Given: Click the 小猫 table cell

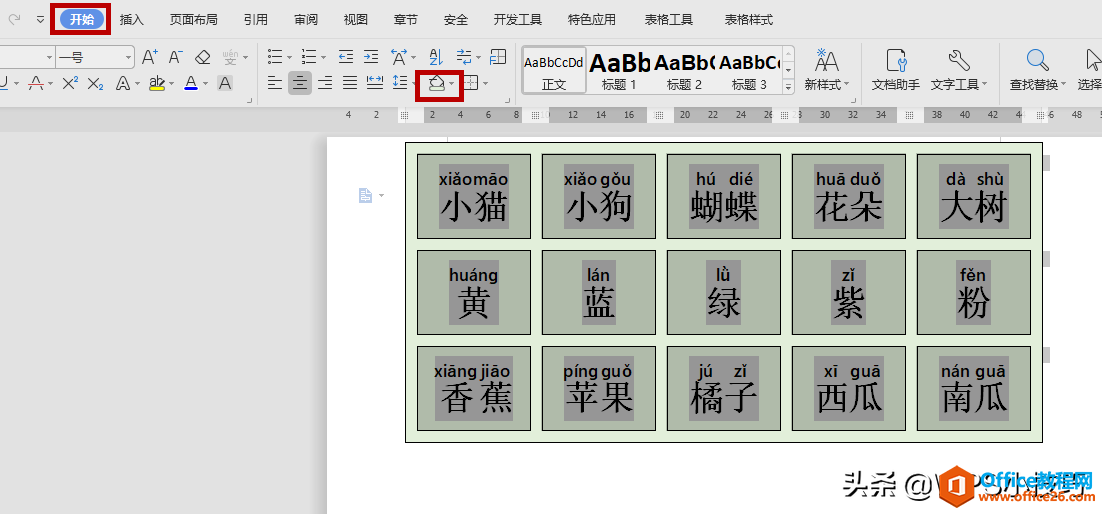Looking at the screenshot, I should tap(474, 196).
